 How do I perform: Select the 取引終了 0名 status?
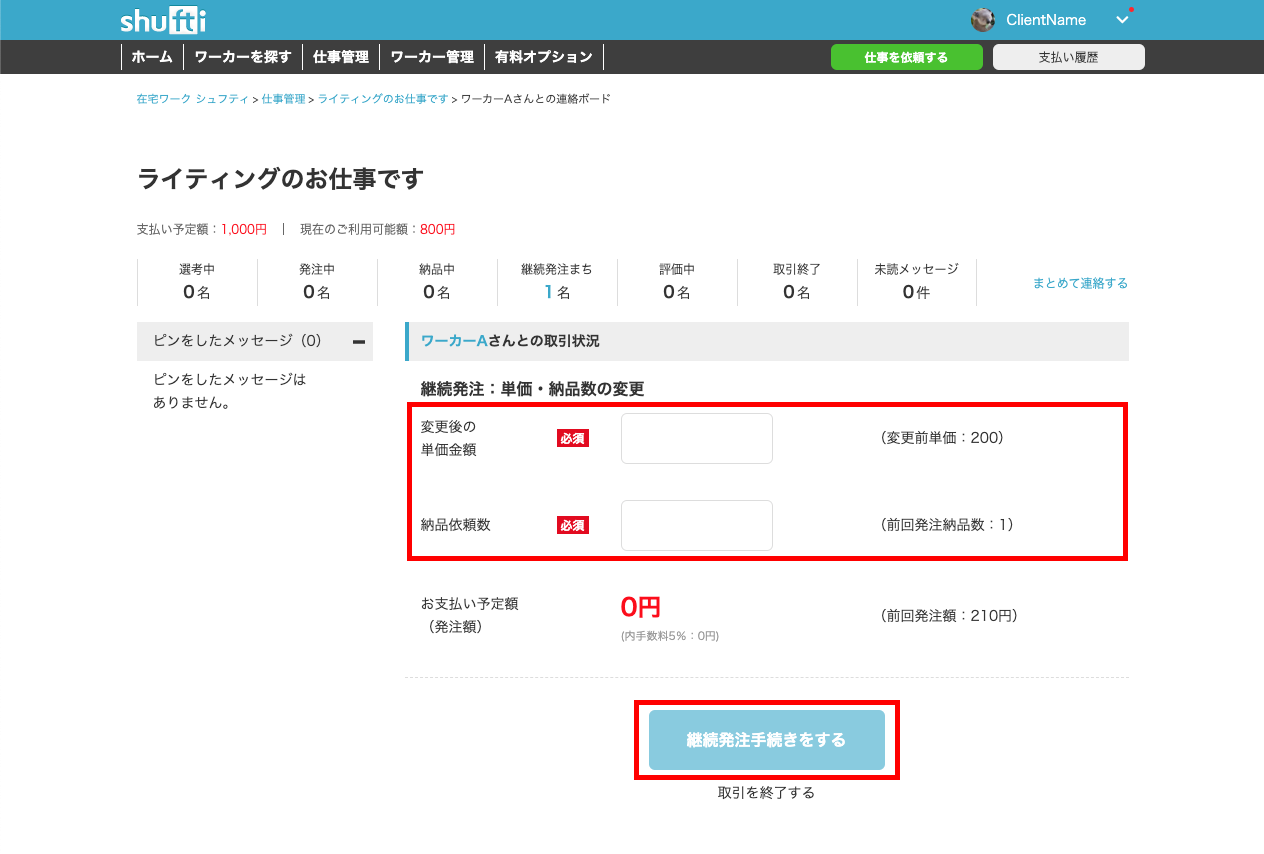tap(797, 282)
